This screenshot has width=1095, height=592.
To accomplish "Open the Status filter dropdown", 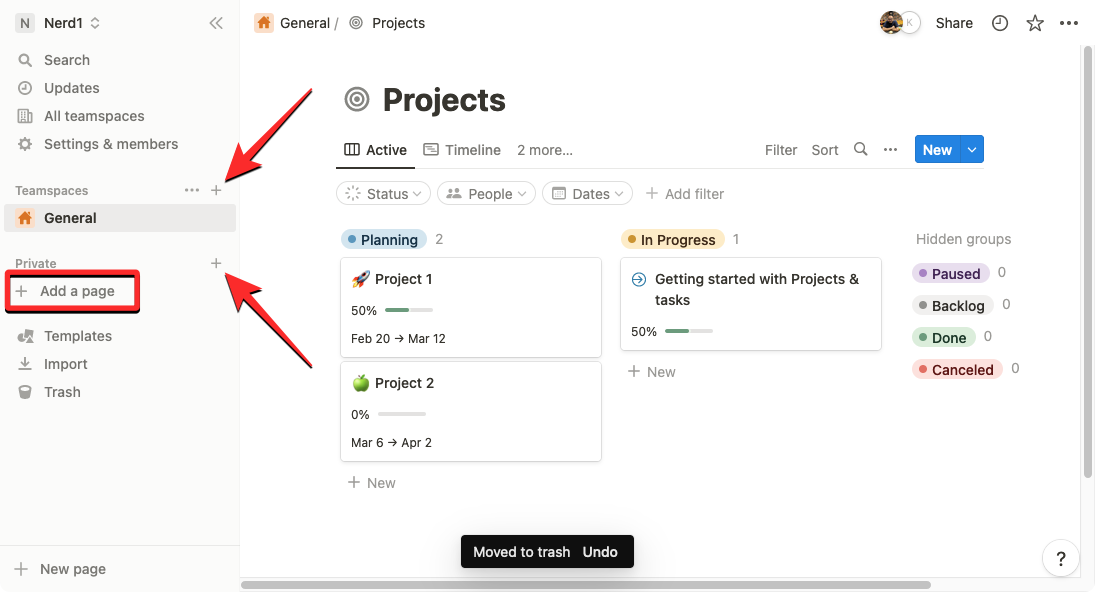I will click(384, 194).
